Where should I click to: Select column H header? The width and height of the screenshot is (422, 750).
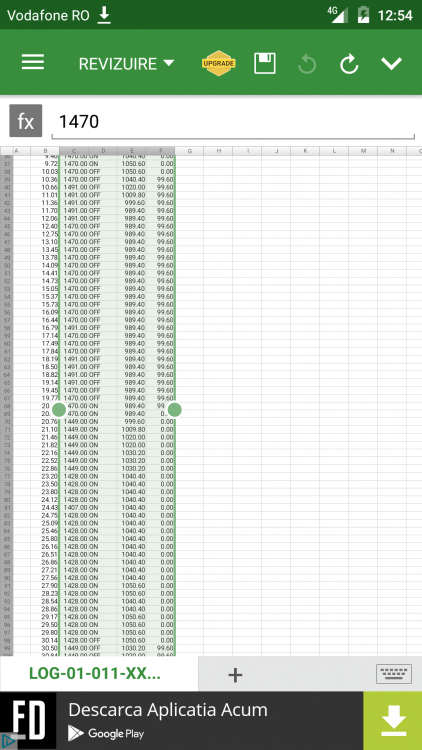[219, 151]
